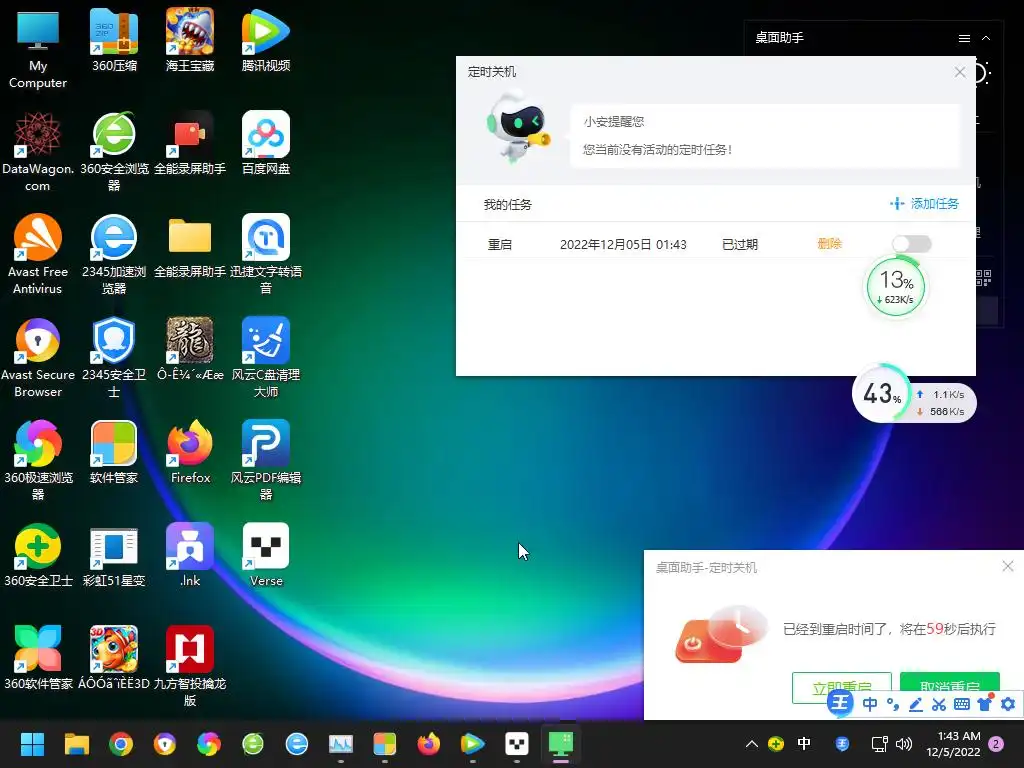Open 百度网盘 desktop icon

266,144
